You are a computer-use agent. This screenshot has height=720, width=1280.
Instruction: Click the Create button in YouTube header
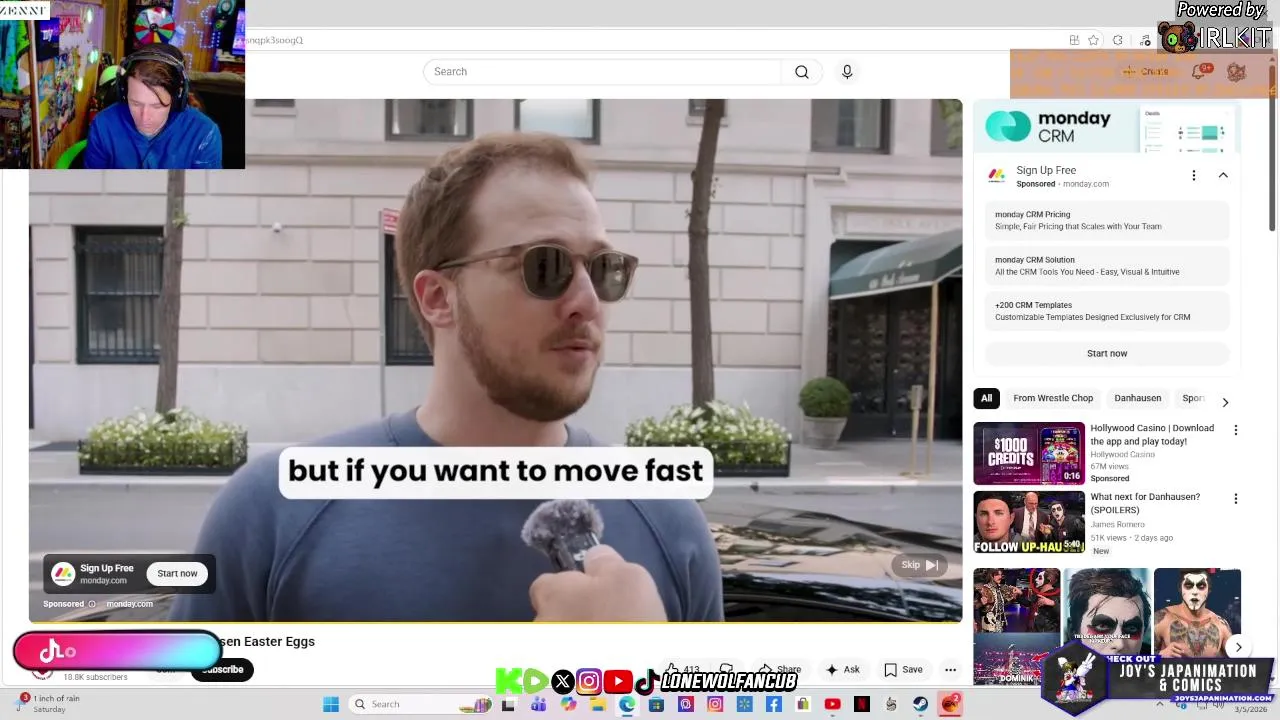click(1146, 72)
